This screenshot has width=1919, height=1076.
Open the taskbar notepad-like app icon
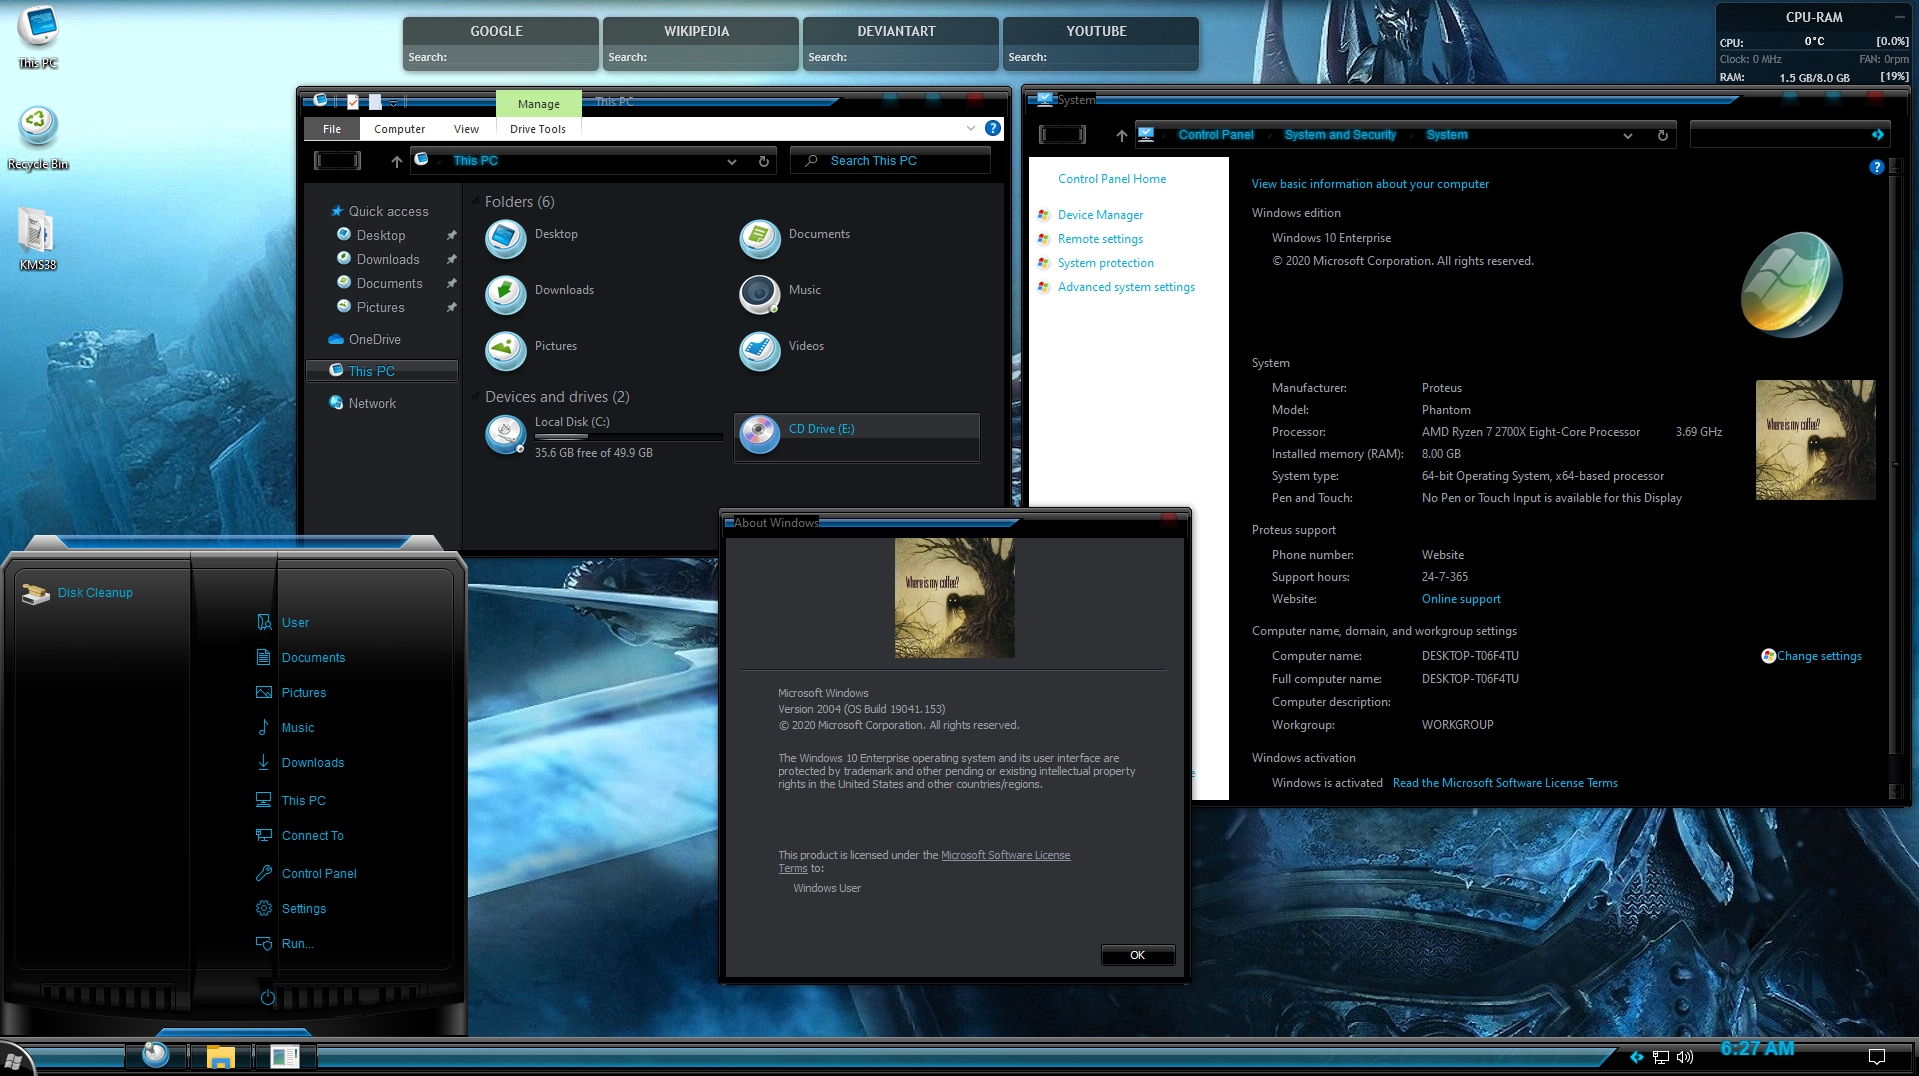(285, 1056)
